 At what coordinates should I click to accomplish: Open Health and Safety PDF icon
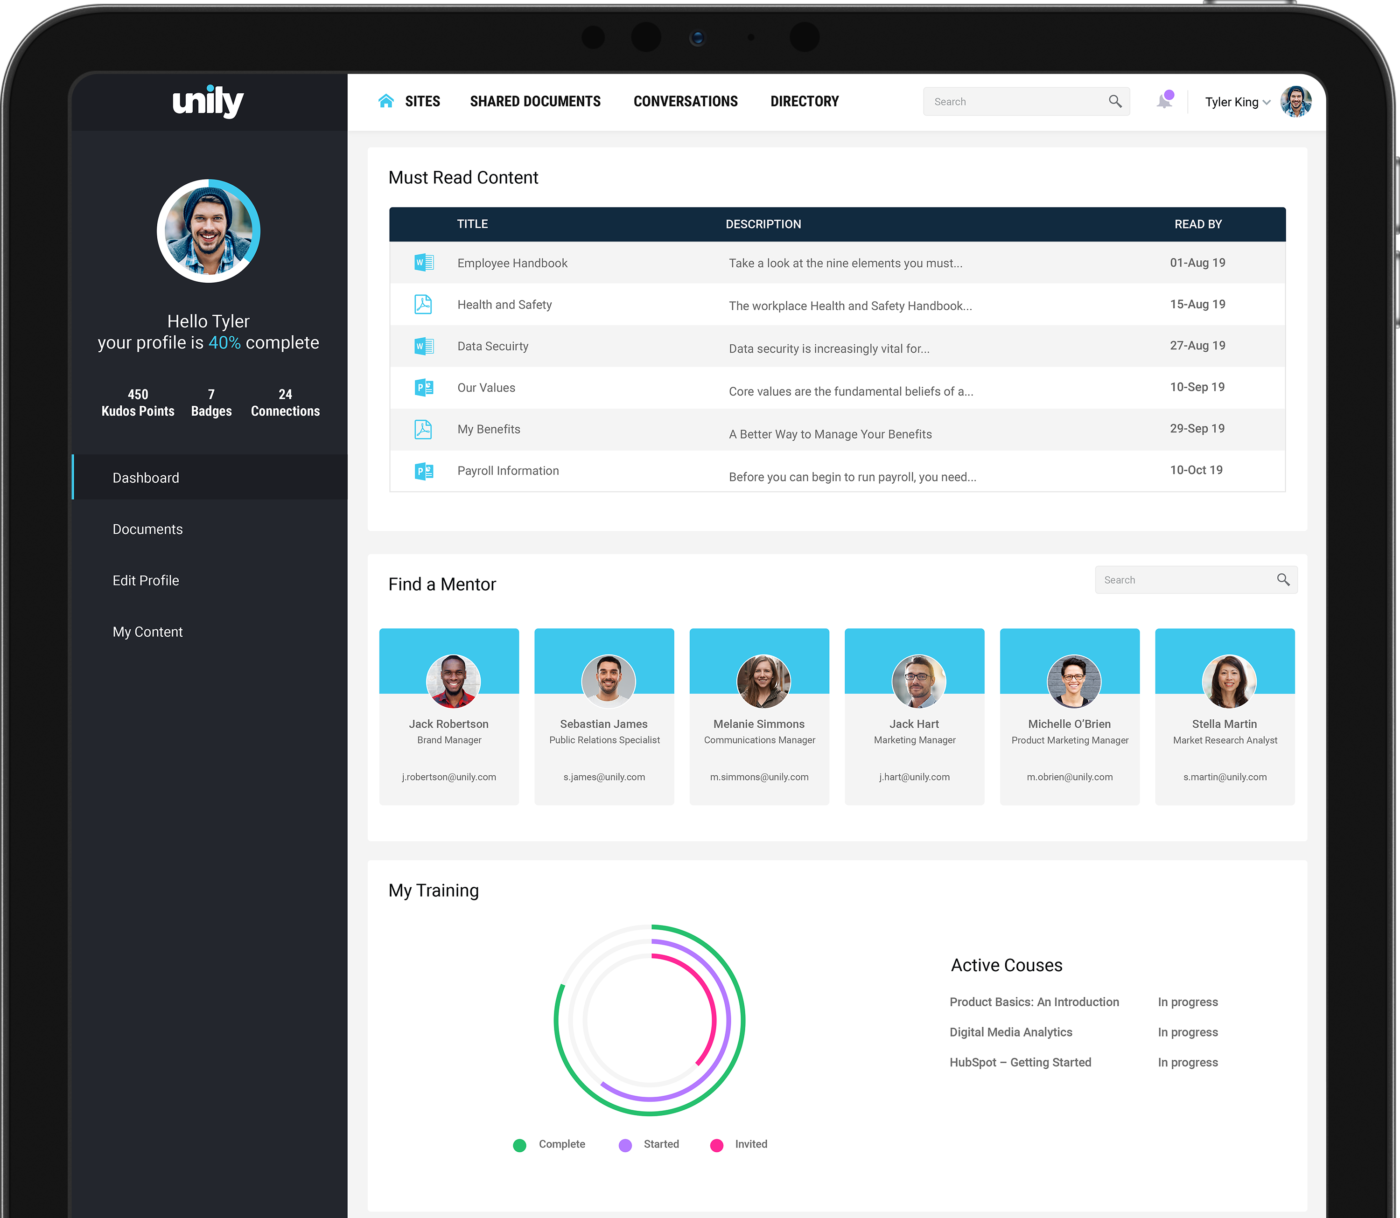tap(424, 305)
